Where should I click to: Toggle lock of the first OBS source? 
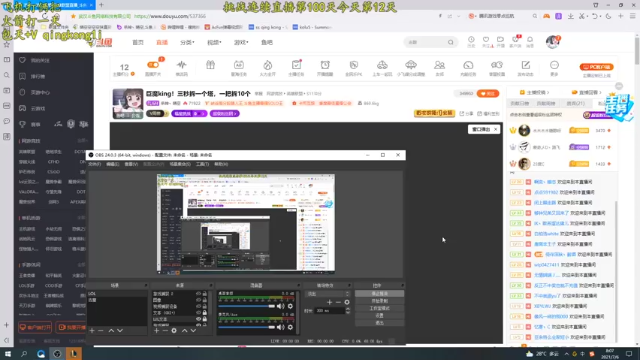(204, 293)
